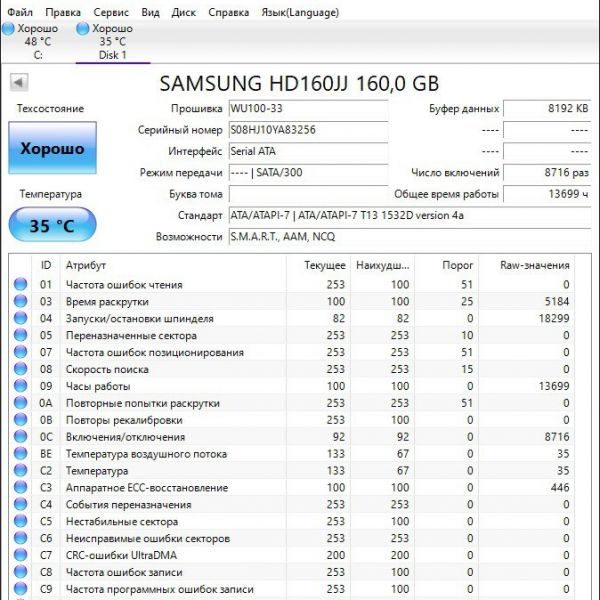Screen dimensions: 600x600
Task: Click status icon for Аппаратное ECC-восстановление
Action: pyautogui.click(x=20, y=487)
